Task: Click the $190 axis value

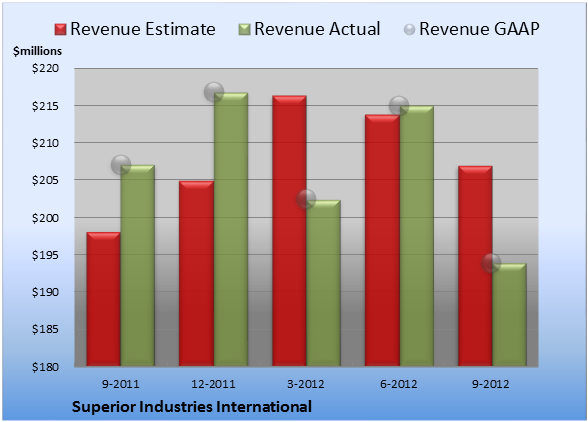Action: (x=45, y=292)
